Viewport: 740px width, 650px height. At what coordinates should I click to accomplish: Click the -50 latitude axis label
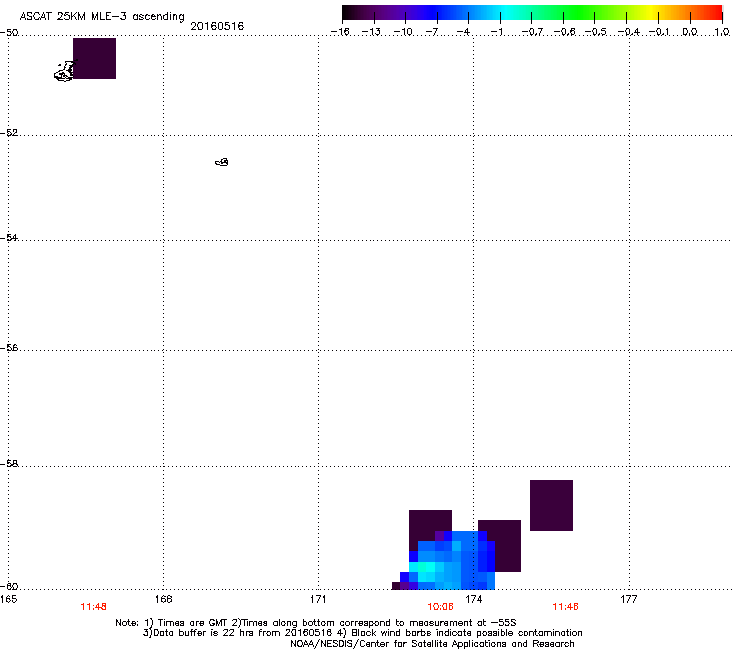[9, 33]
